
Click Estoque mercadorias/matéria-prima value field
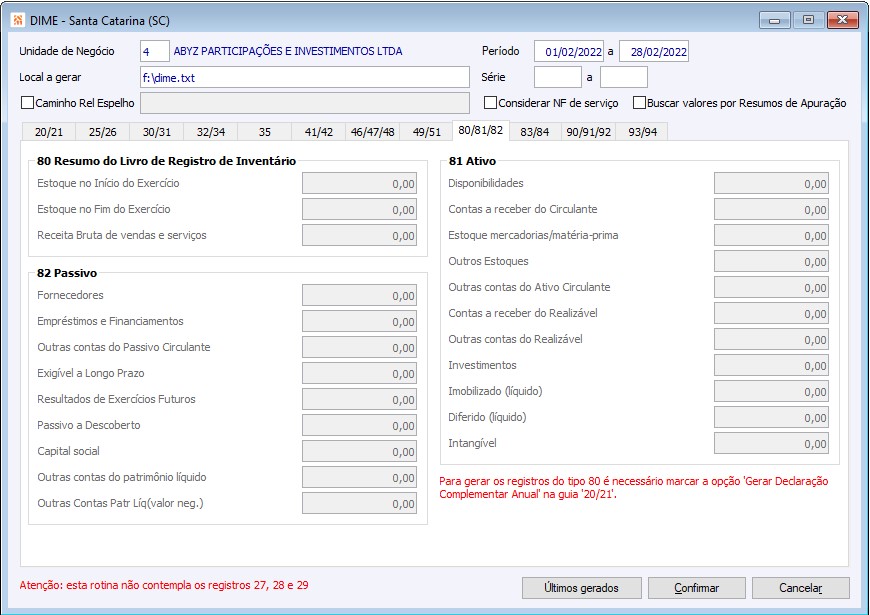pyautogui.click(x=771, y=235)
